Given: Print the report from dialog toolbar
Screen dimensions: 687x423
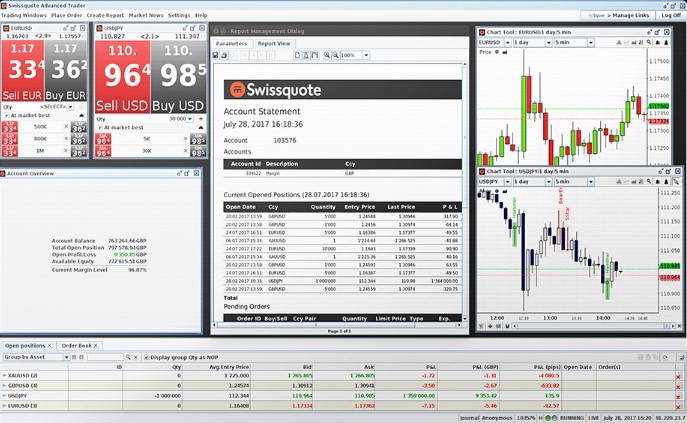Looking at the screenshot, I should [224, 55].
